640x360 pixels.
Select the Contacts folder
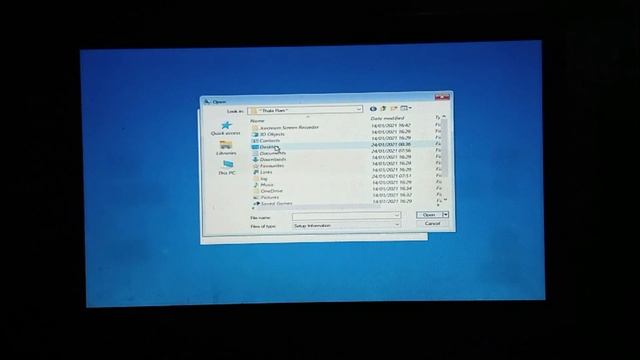pos(266,140)
